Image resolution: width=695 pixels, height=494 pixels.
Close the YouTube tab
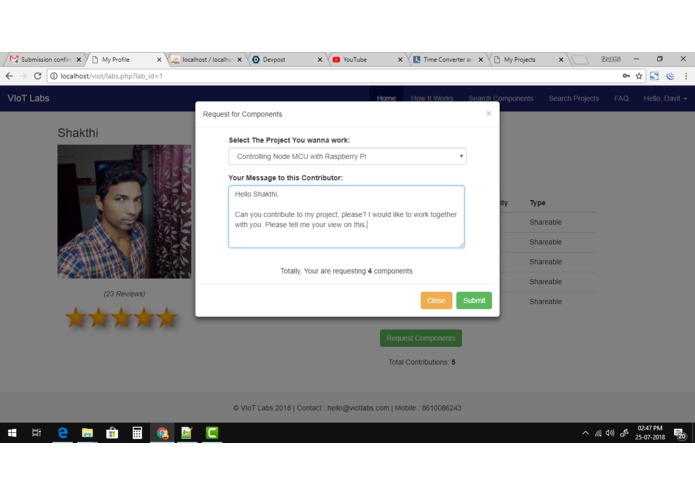pos(400,59)
